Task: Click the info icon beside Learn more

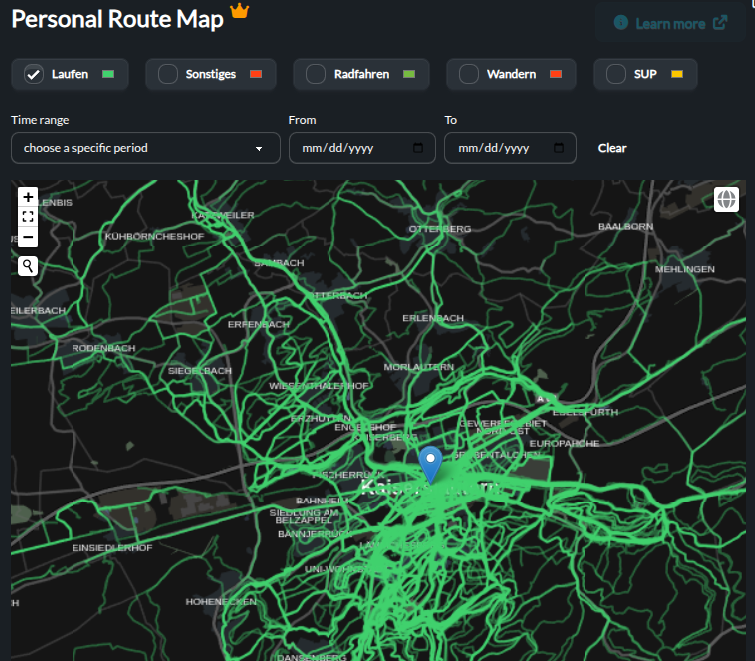Action: click(621, 22)
